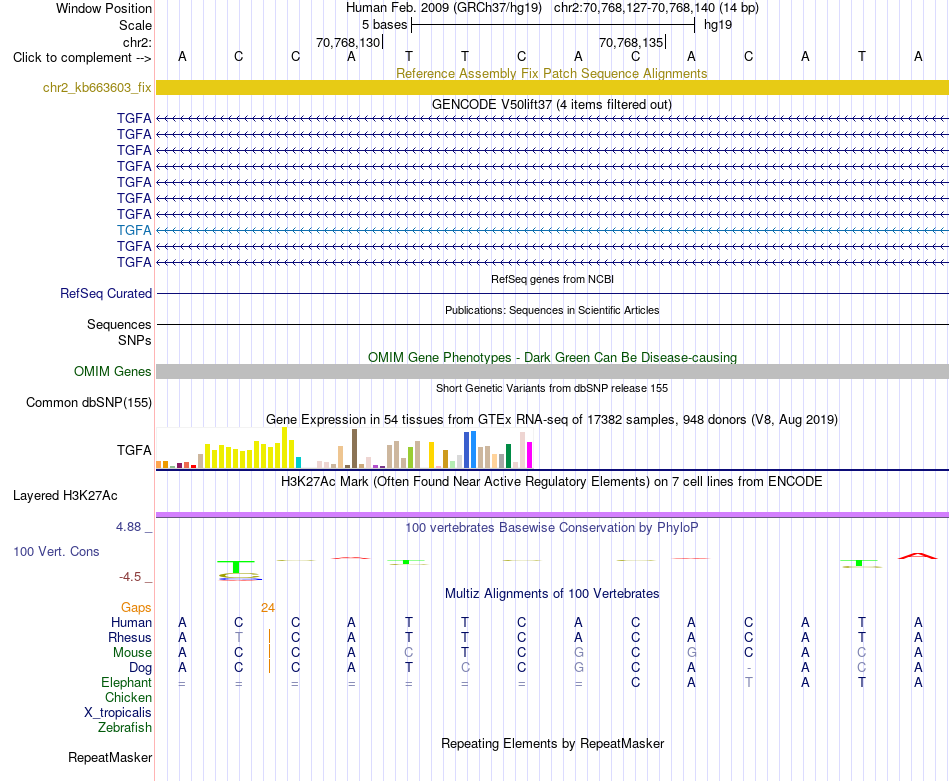This screenshot has width=950, height=781.
Task: Click the Window Position label
Action: pyautogui.click(x=104, y=8)
